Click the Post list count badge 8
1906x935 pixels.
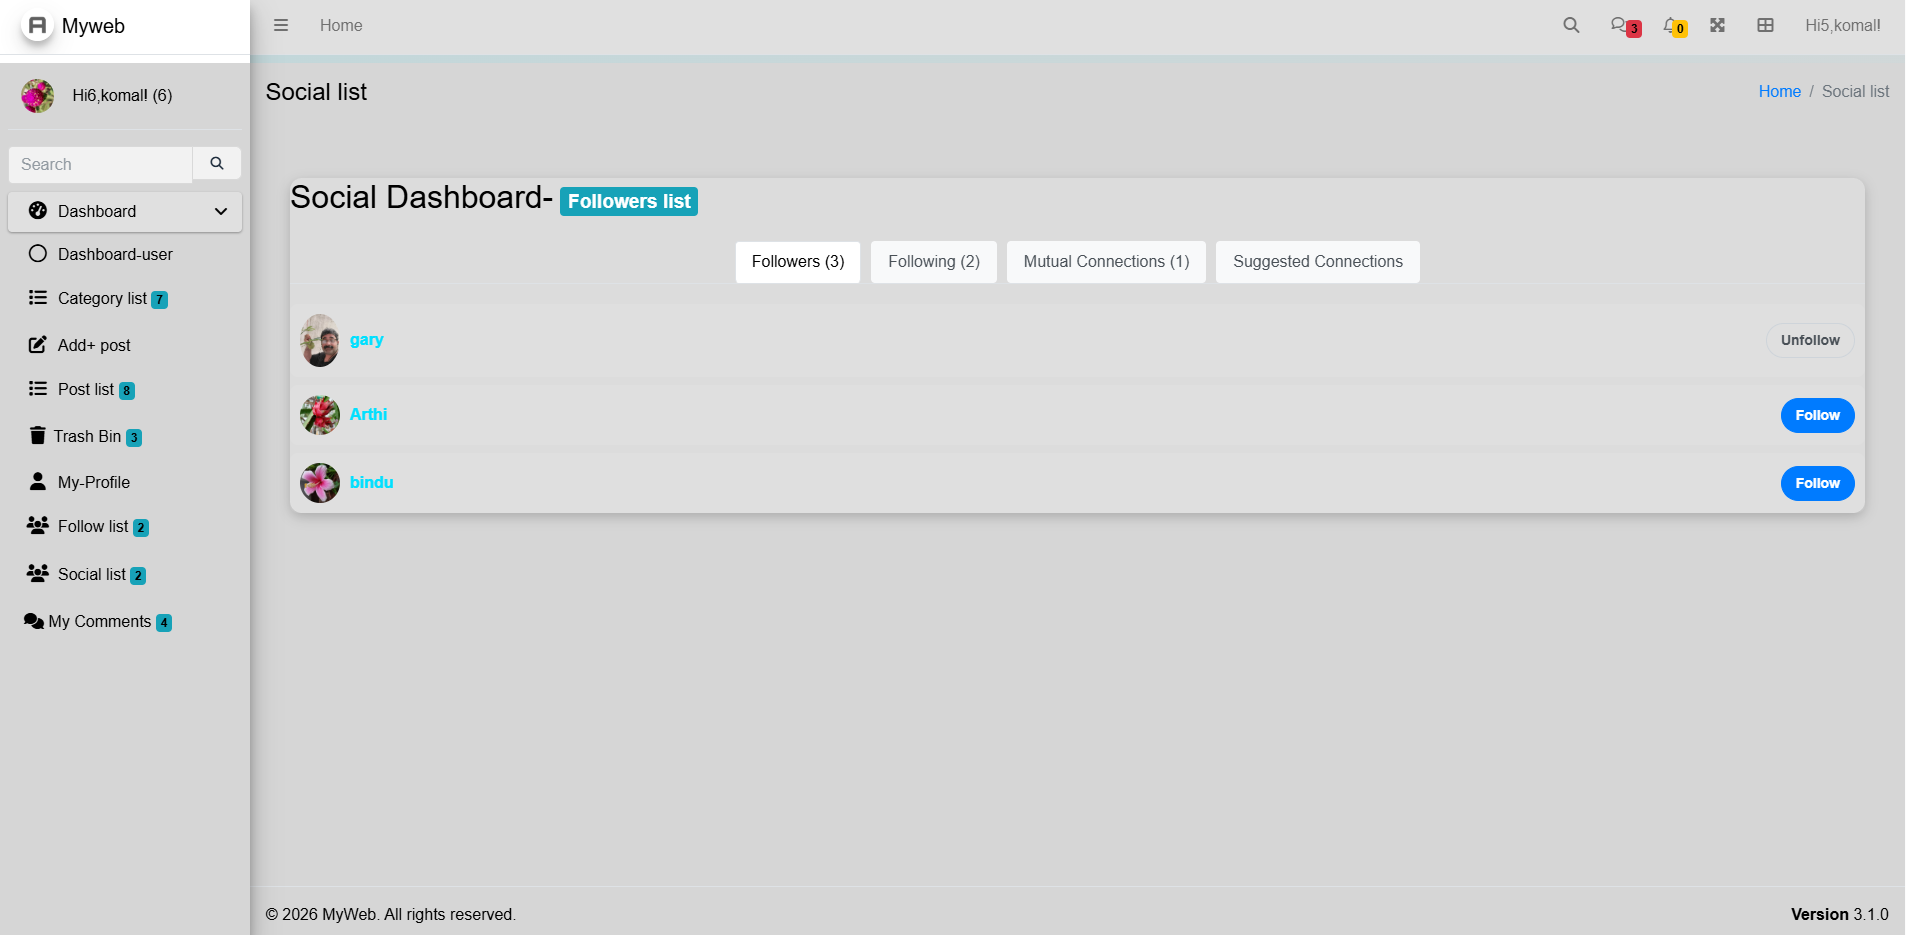click(127, 390)
